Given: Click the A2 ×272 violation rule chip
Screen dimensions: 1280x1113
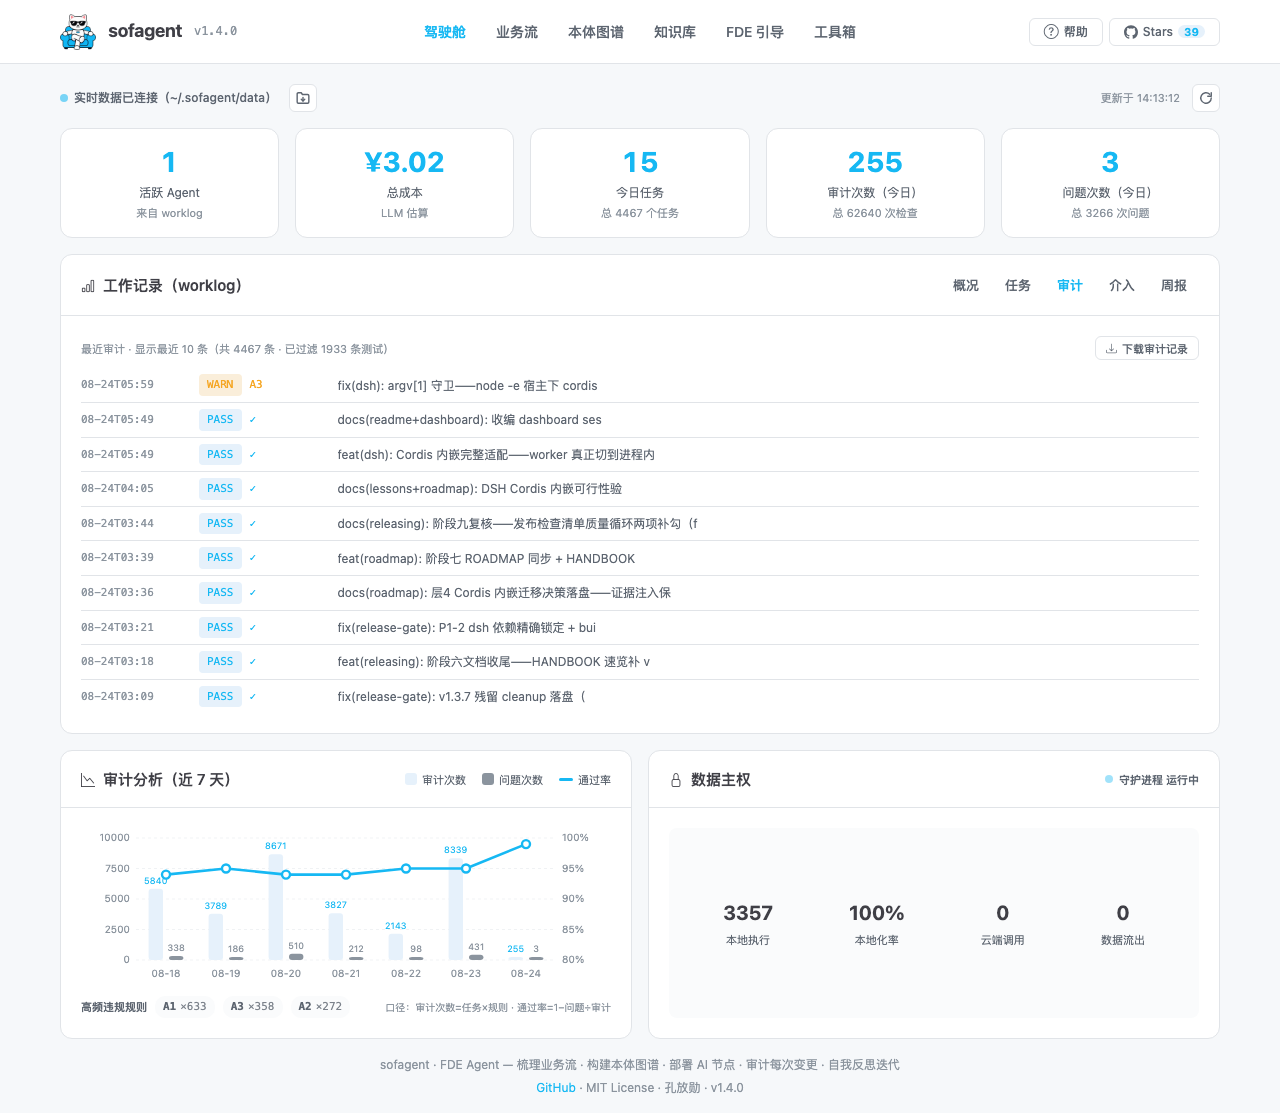Looking at the screenshot, I should [320, 1007].
